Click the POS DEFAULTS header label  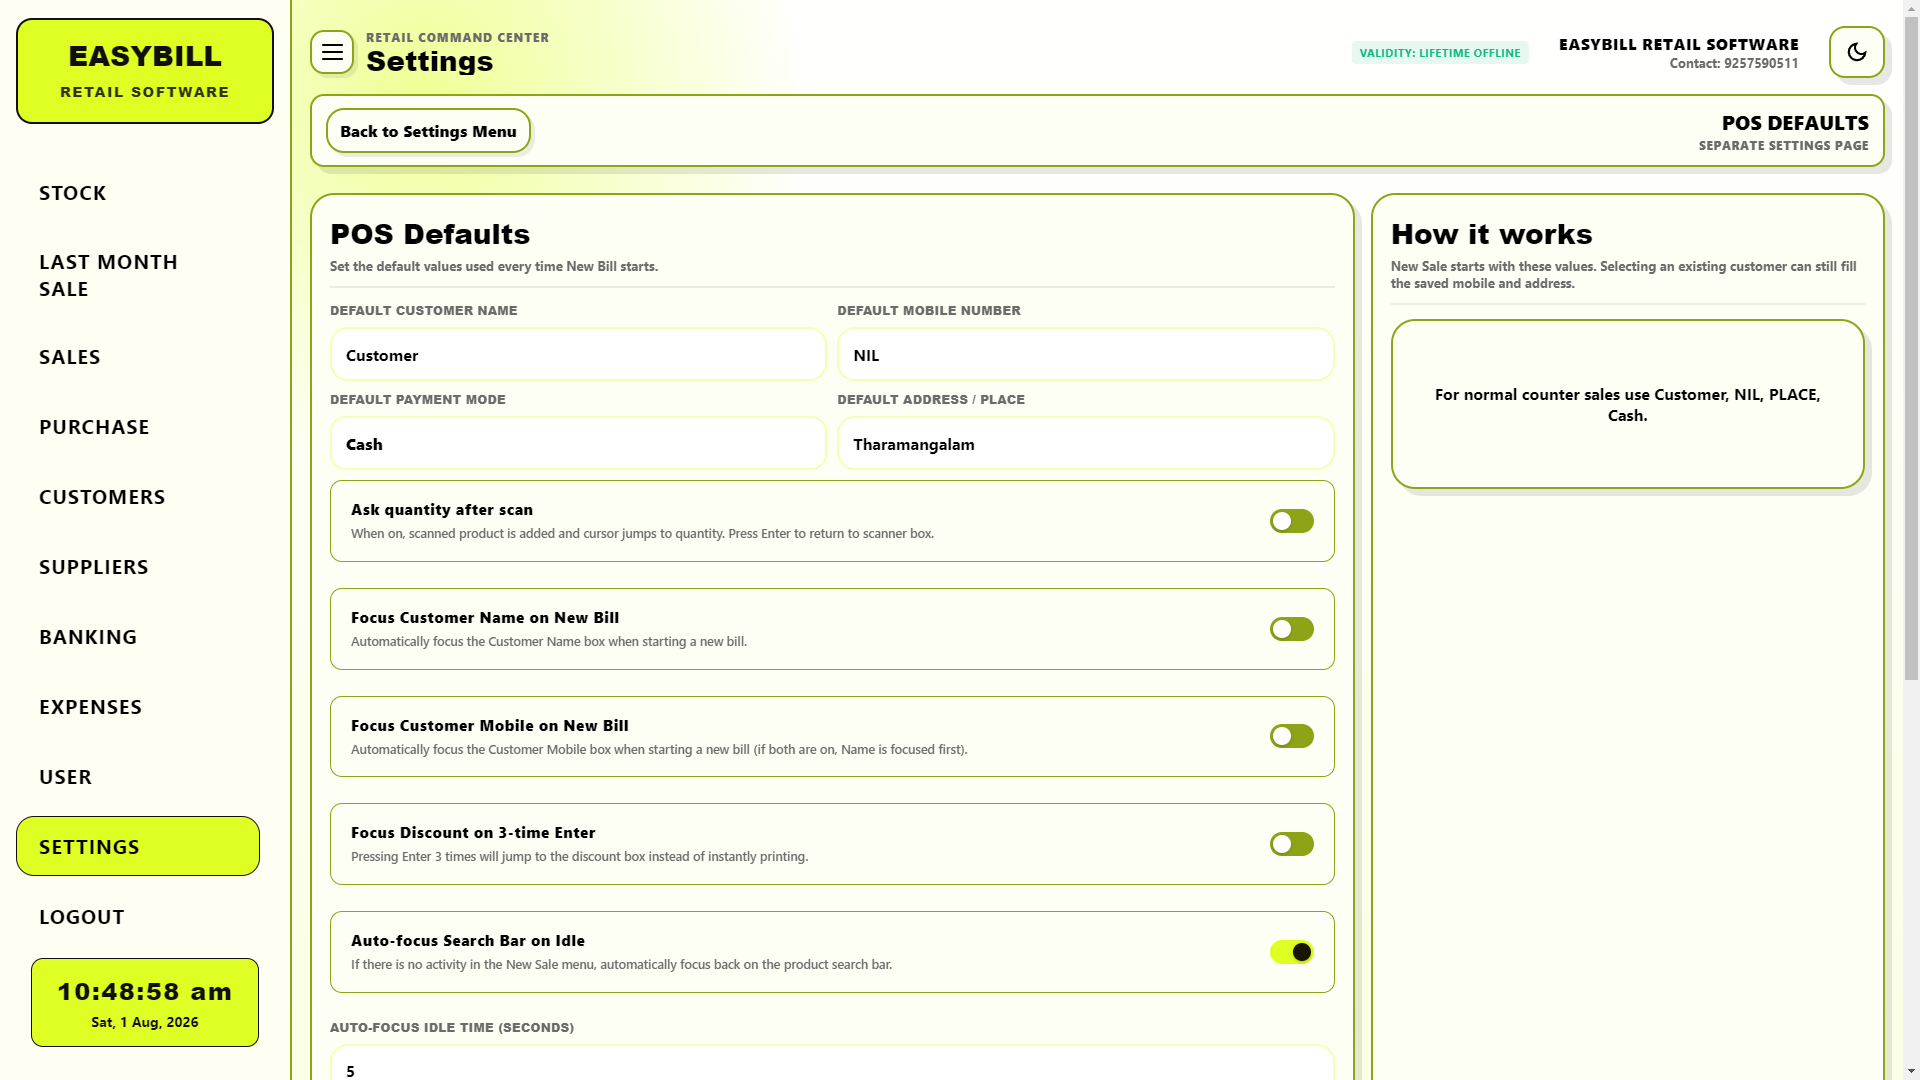coord(1795,123)
